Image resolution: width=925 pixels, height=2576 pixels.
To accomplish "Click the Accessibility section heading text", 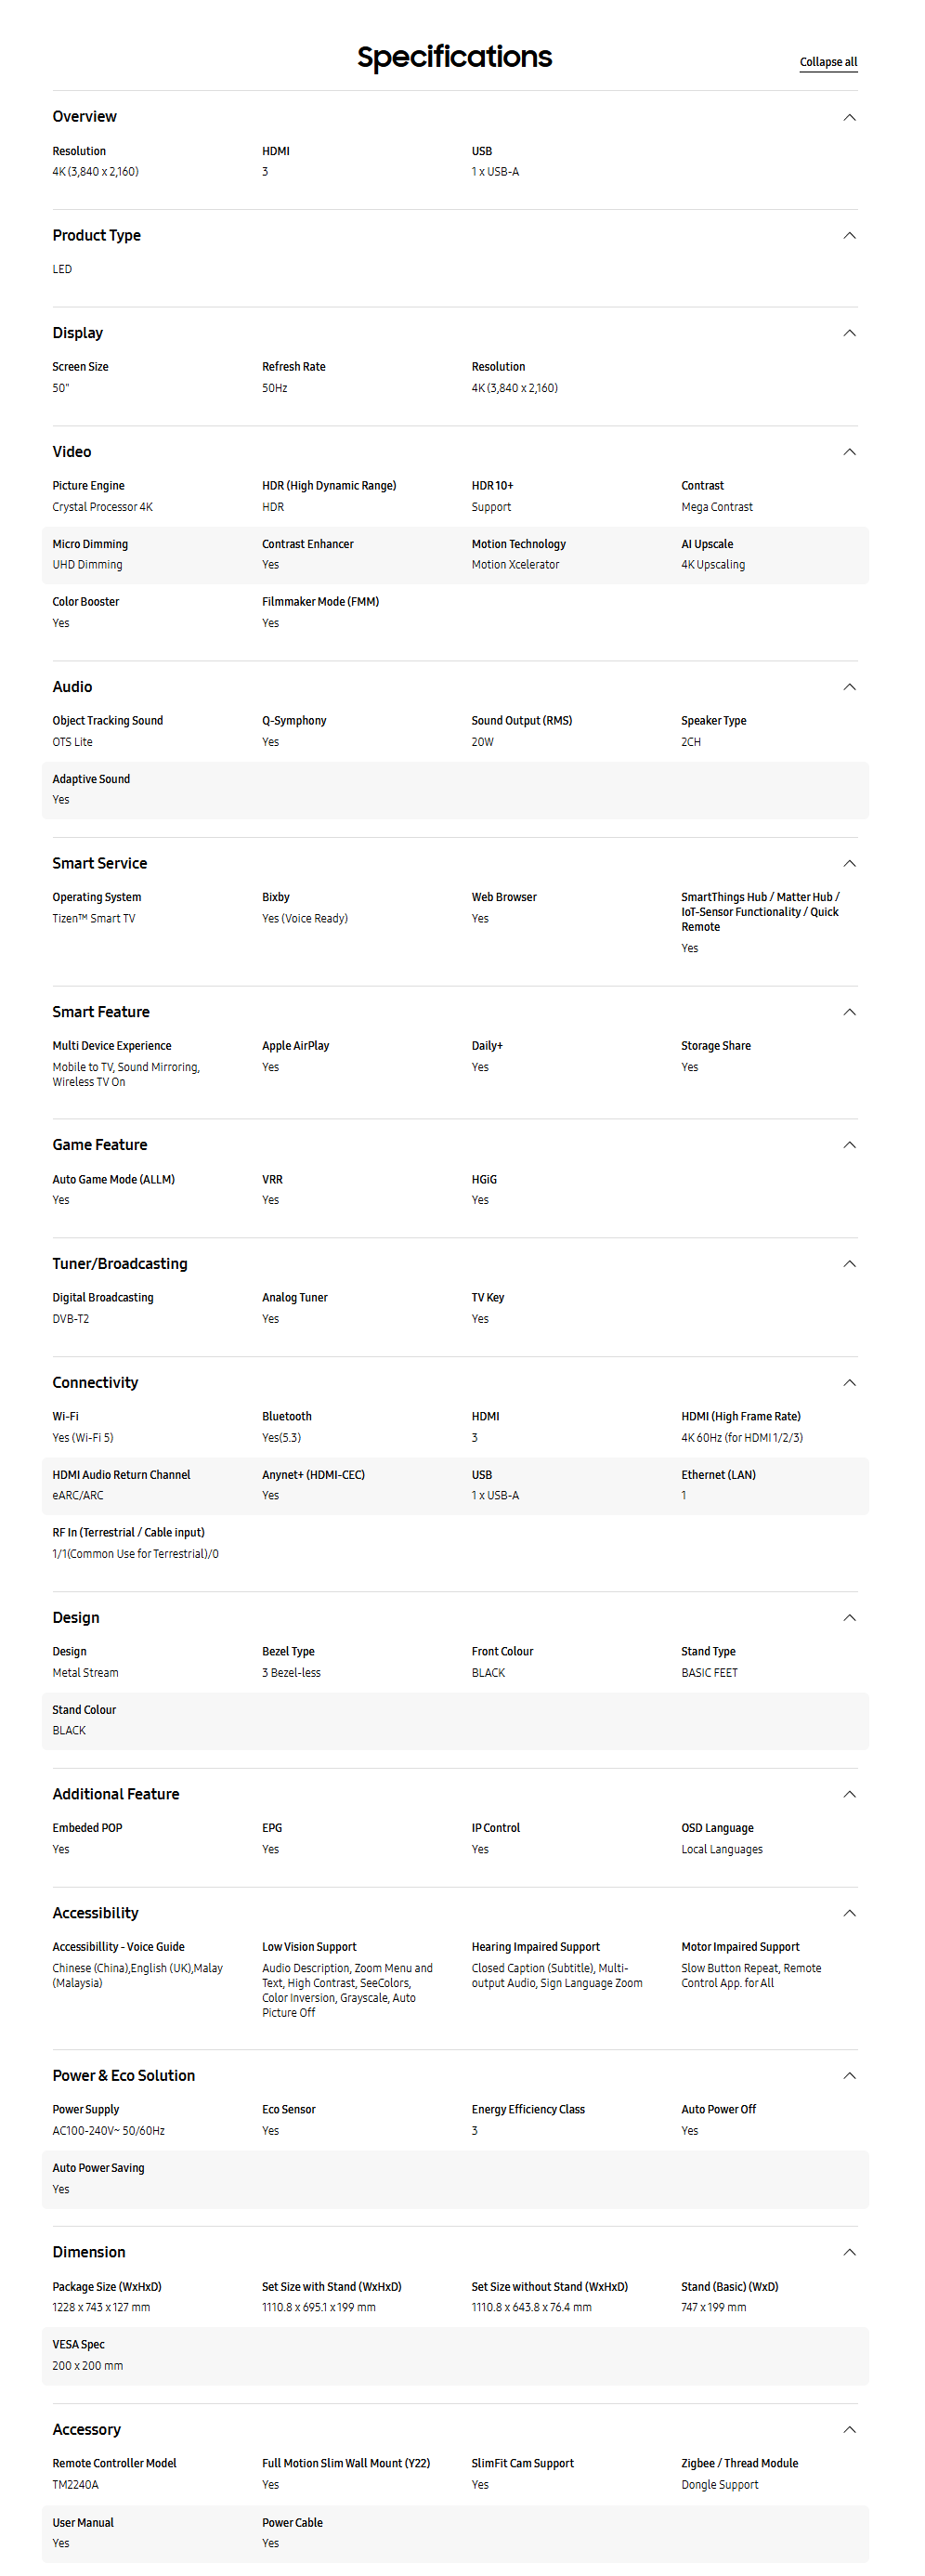I will pyautogui.click(x=95, y=1913).
